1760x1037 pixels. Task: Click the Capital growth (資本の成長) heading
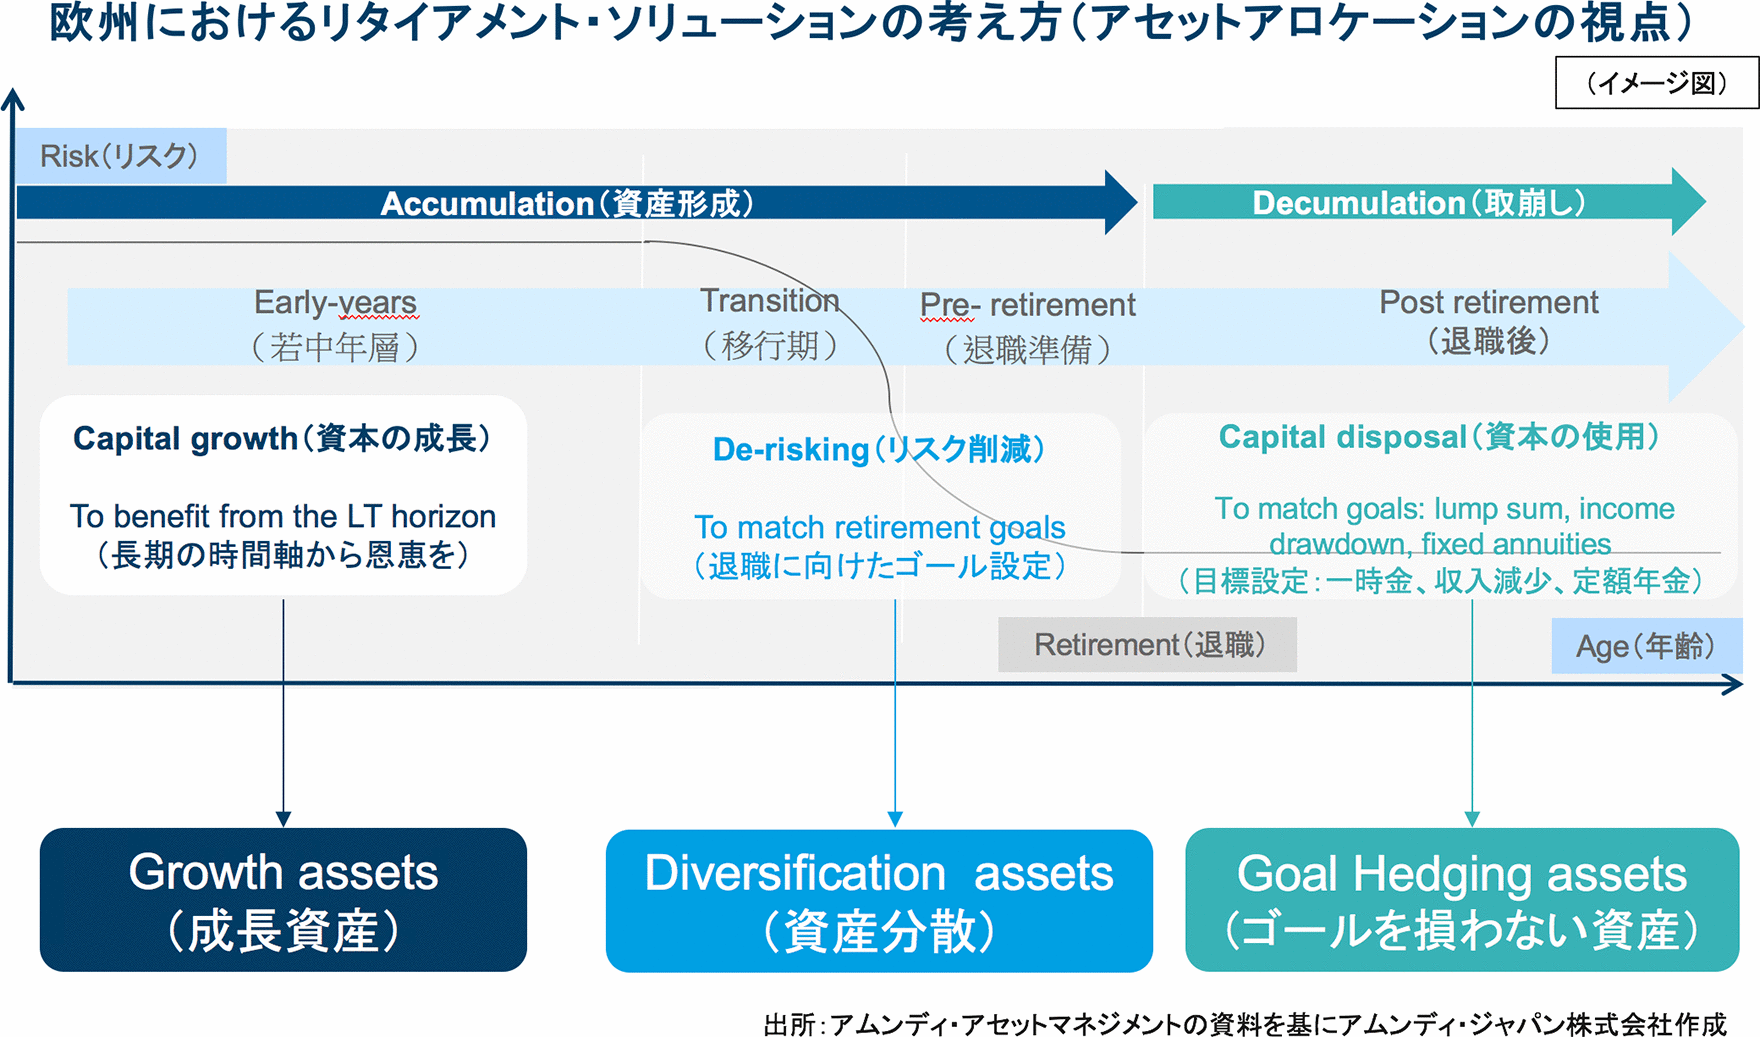click(282, 438)
